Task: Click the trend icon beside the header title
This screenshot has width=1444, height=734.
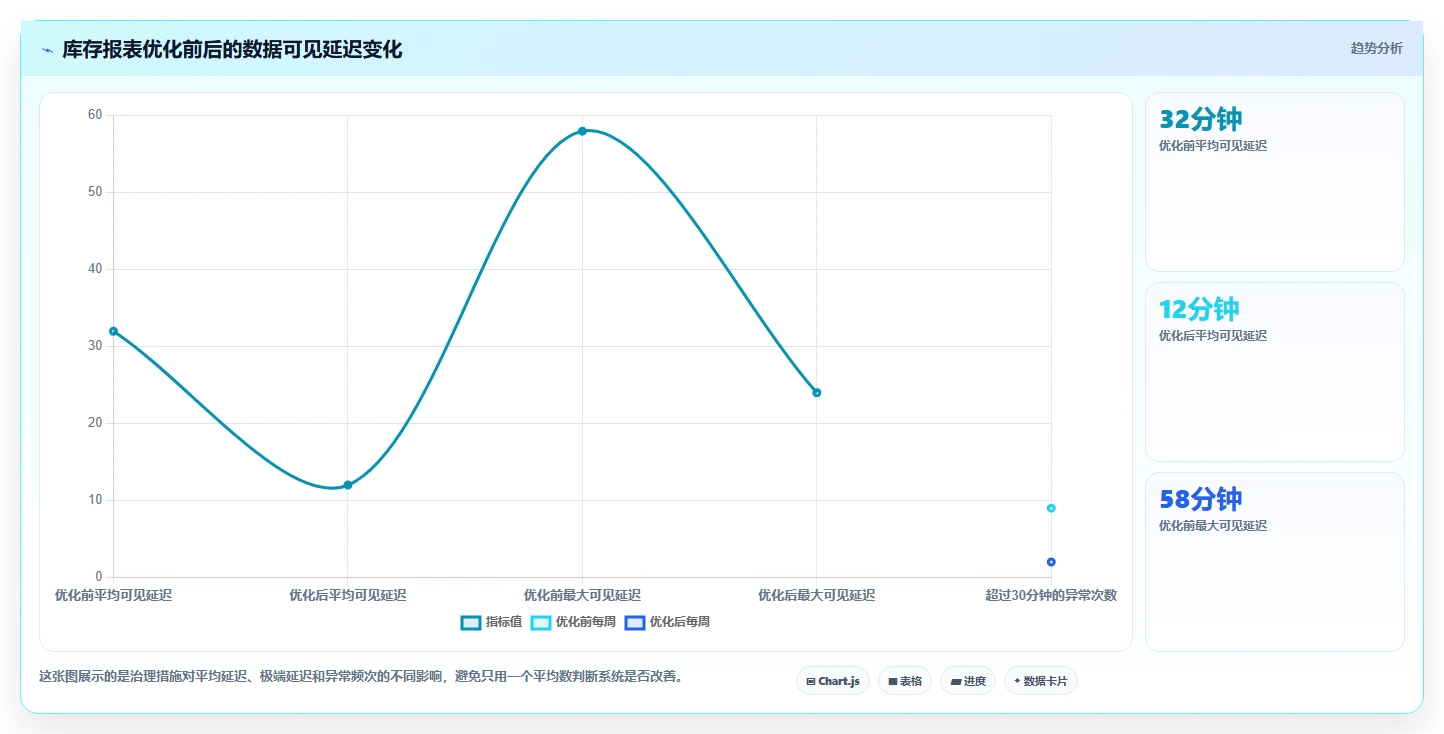Action: [48, 50]
